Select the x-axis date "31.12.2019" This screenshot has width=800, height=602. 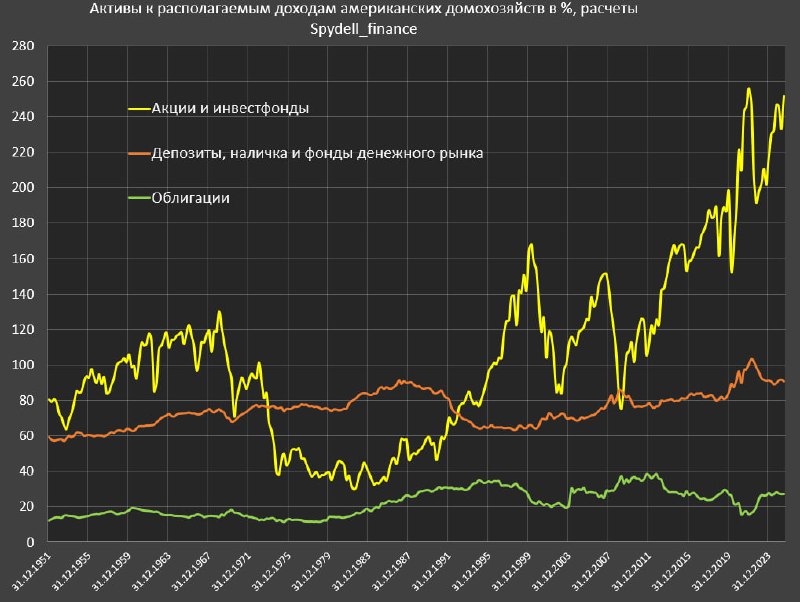711,571
